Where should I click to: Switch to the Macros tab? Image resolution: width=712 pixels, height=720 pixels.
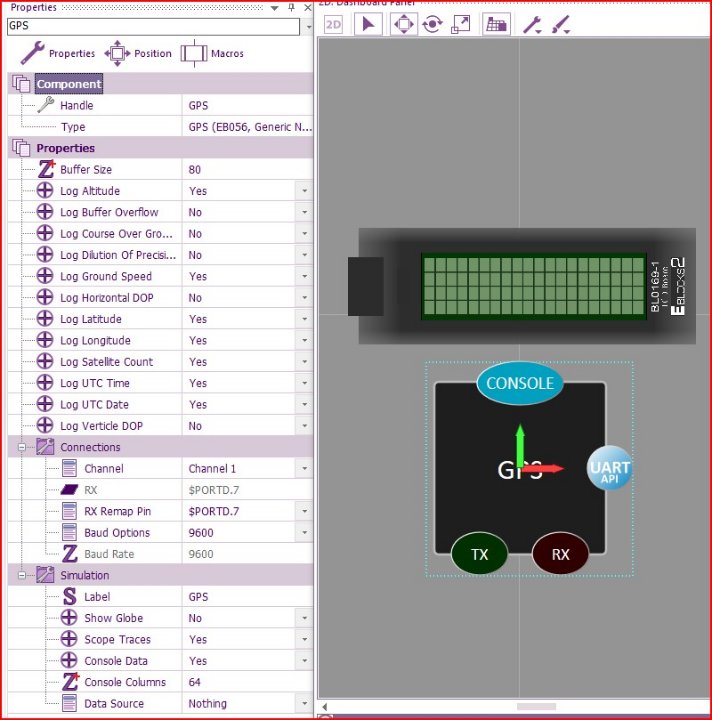pyautogui.click(x=213, y=53)
